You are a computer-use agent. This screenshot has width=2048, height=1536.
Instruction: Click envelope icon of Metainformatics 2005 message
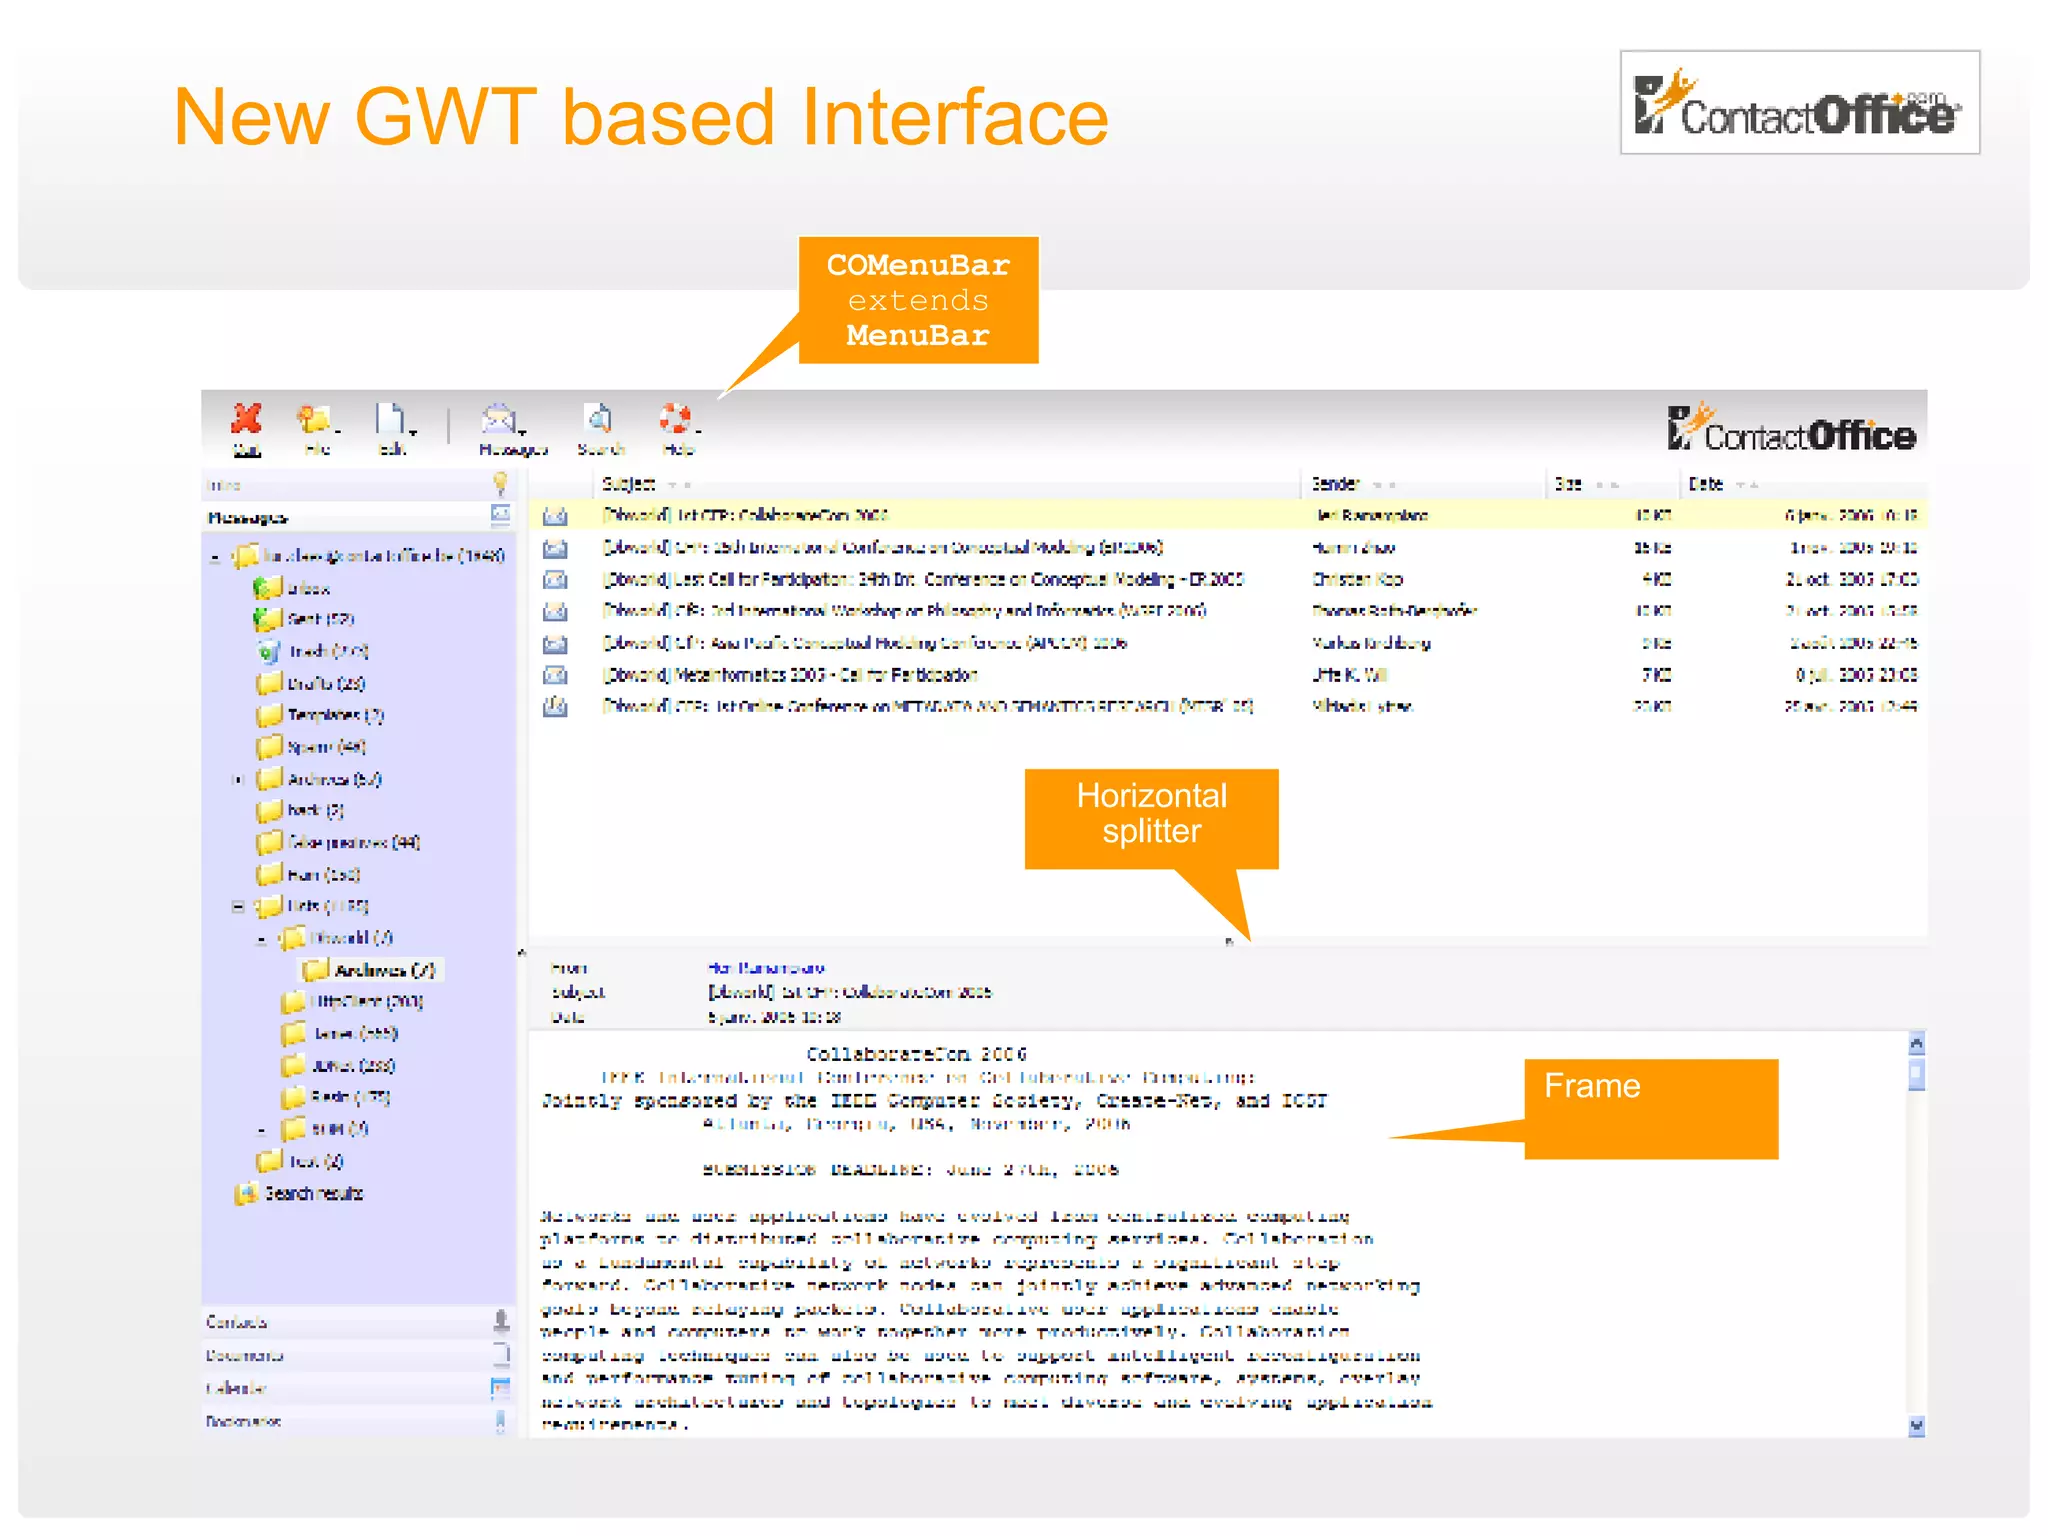click(555, 675)
